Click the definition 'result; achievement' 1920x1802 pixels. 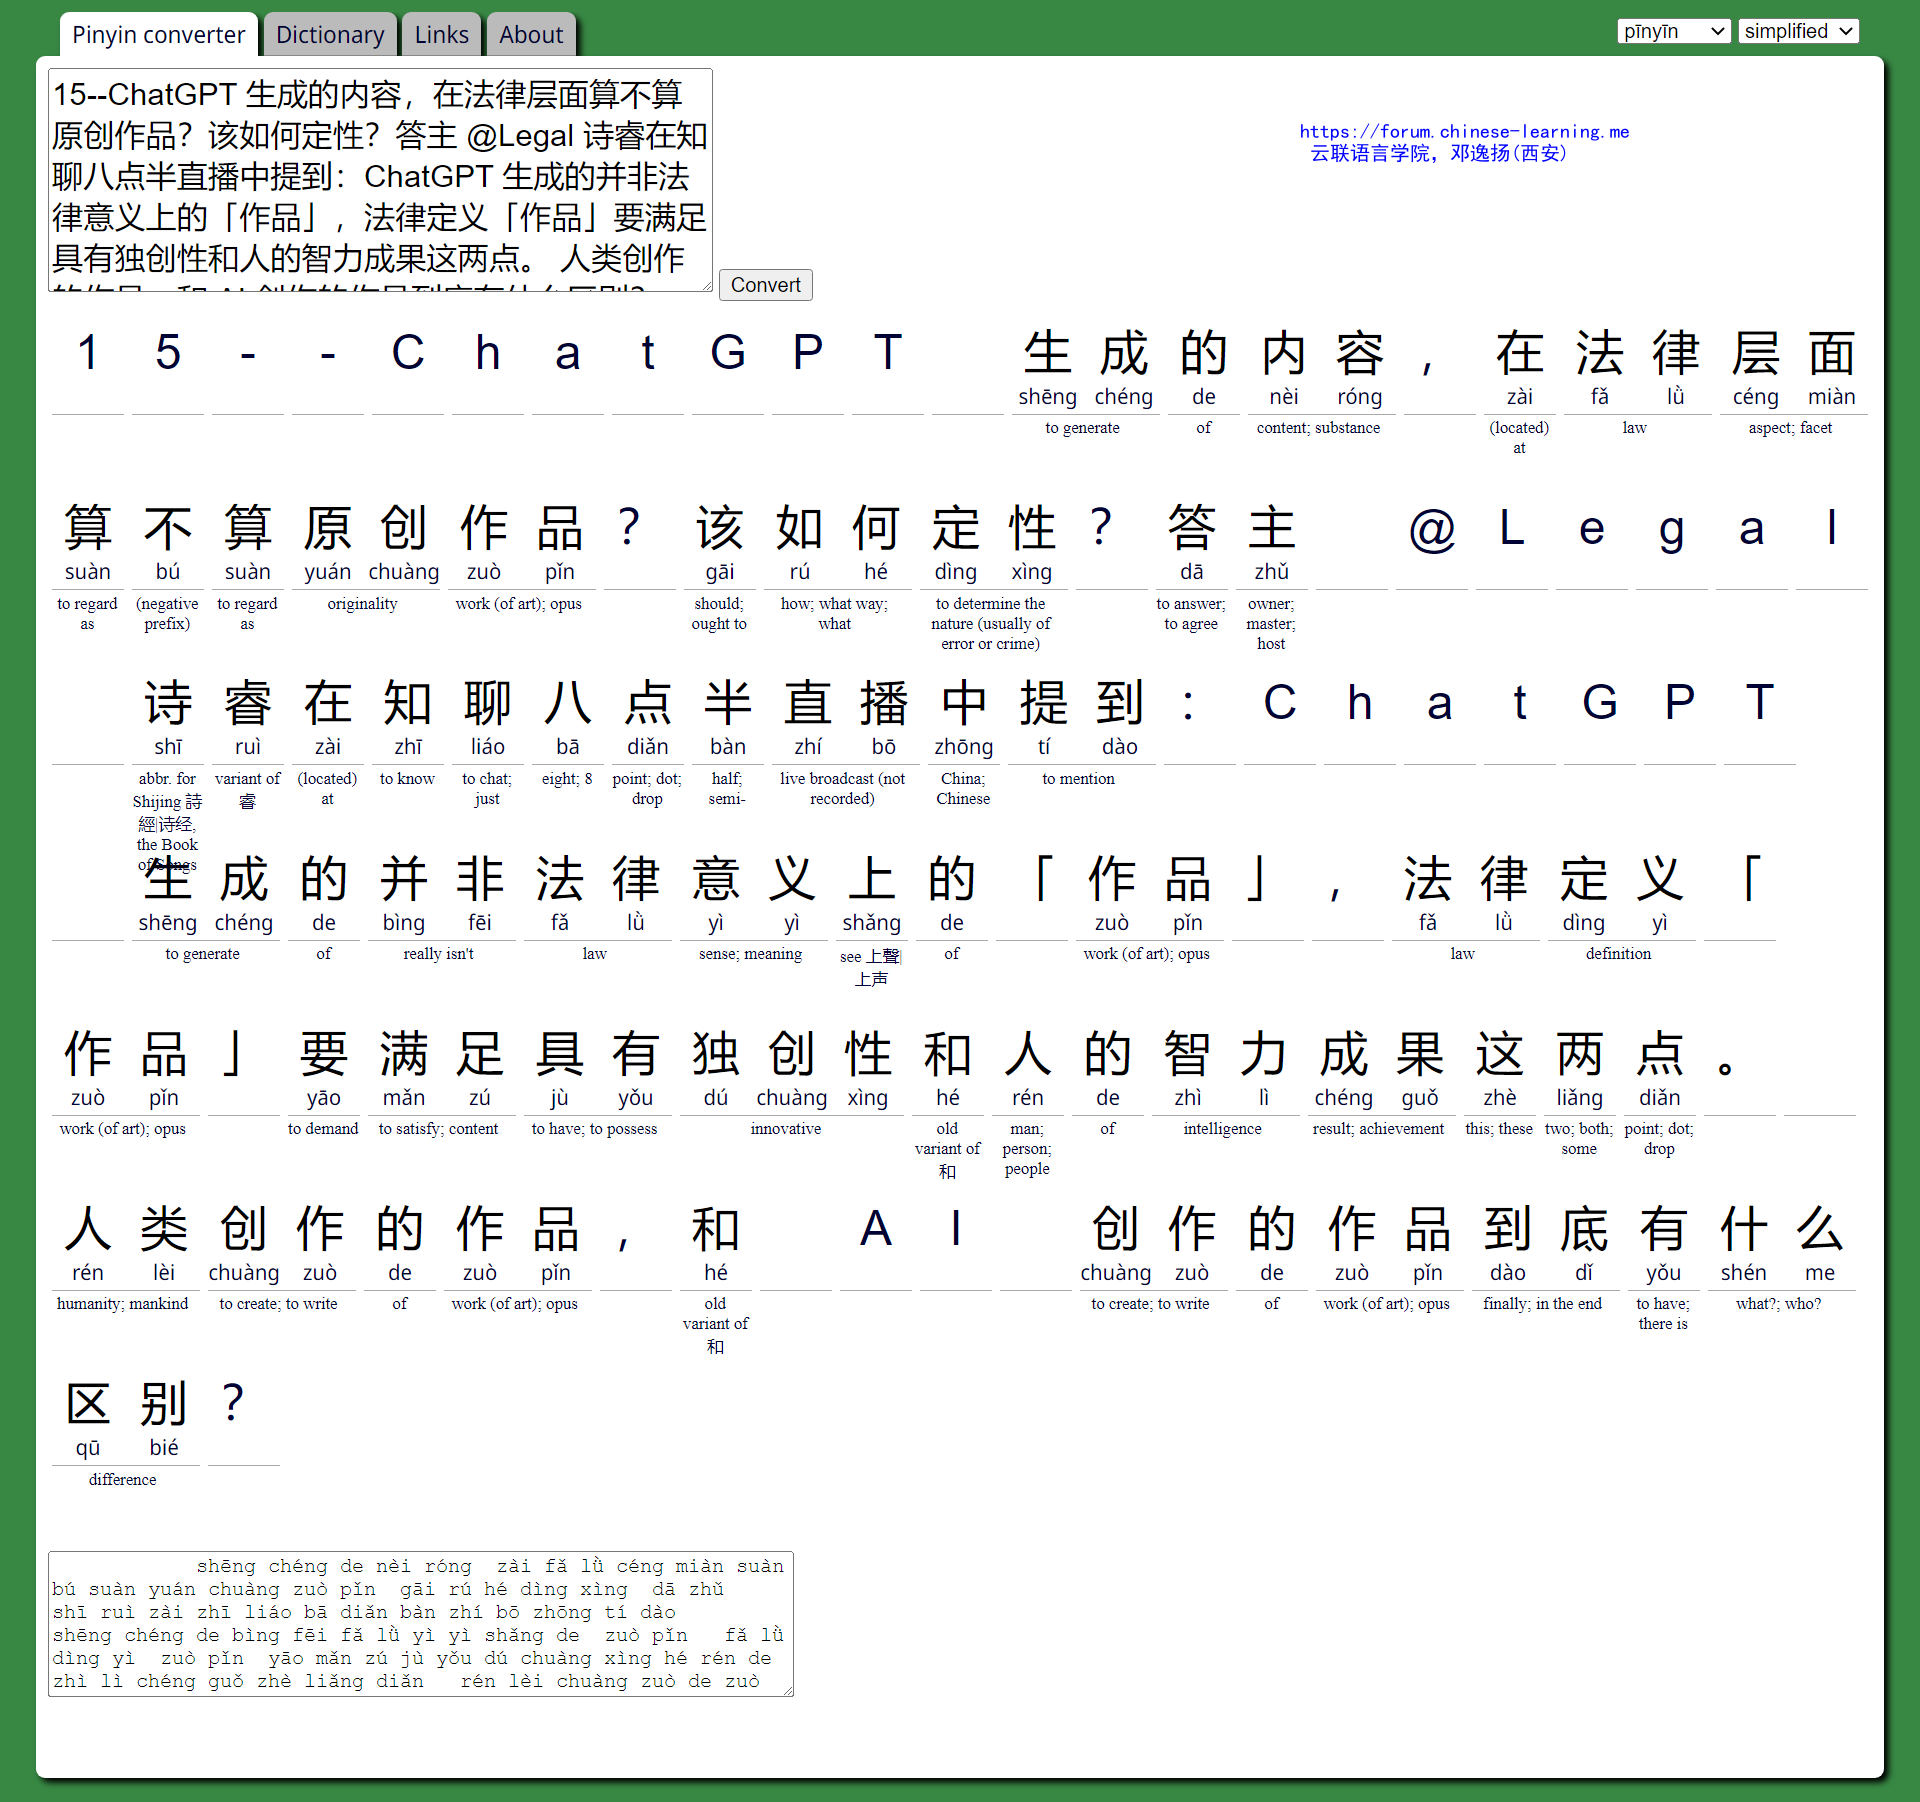pos(1378,1129)
